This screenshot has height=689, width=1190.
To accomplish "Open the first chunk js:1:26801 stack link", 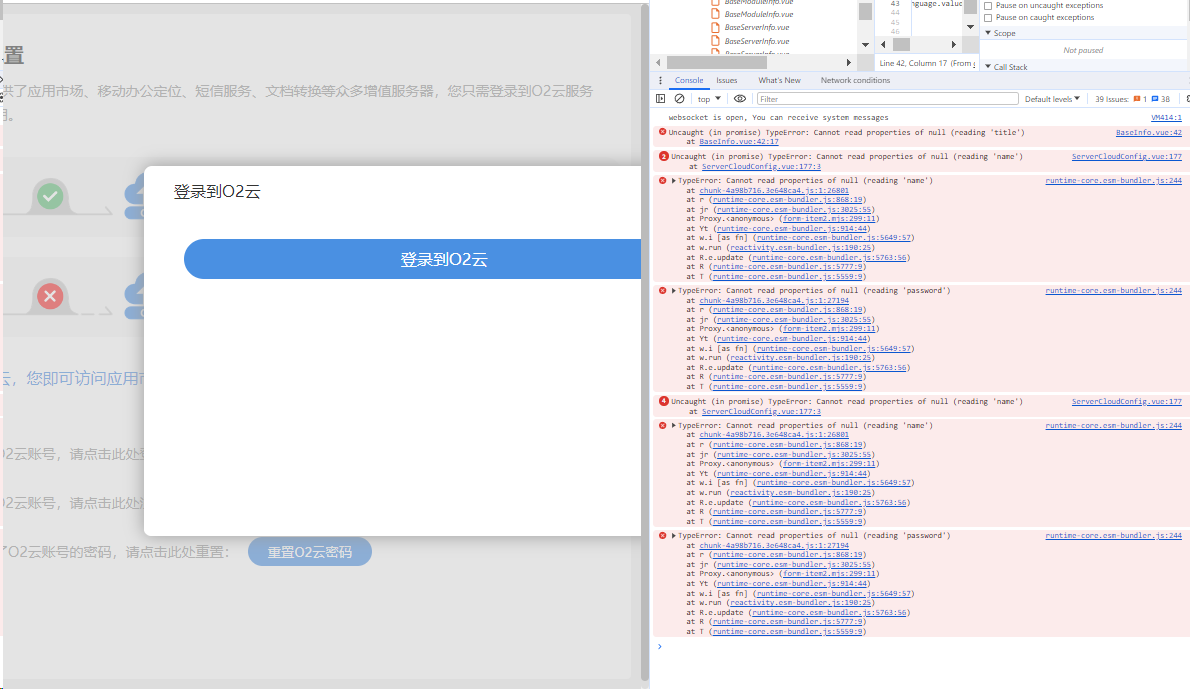I will point(774,190).
